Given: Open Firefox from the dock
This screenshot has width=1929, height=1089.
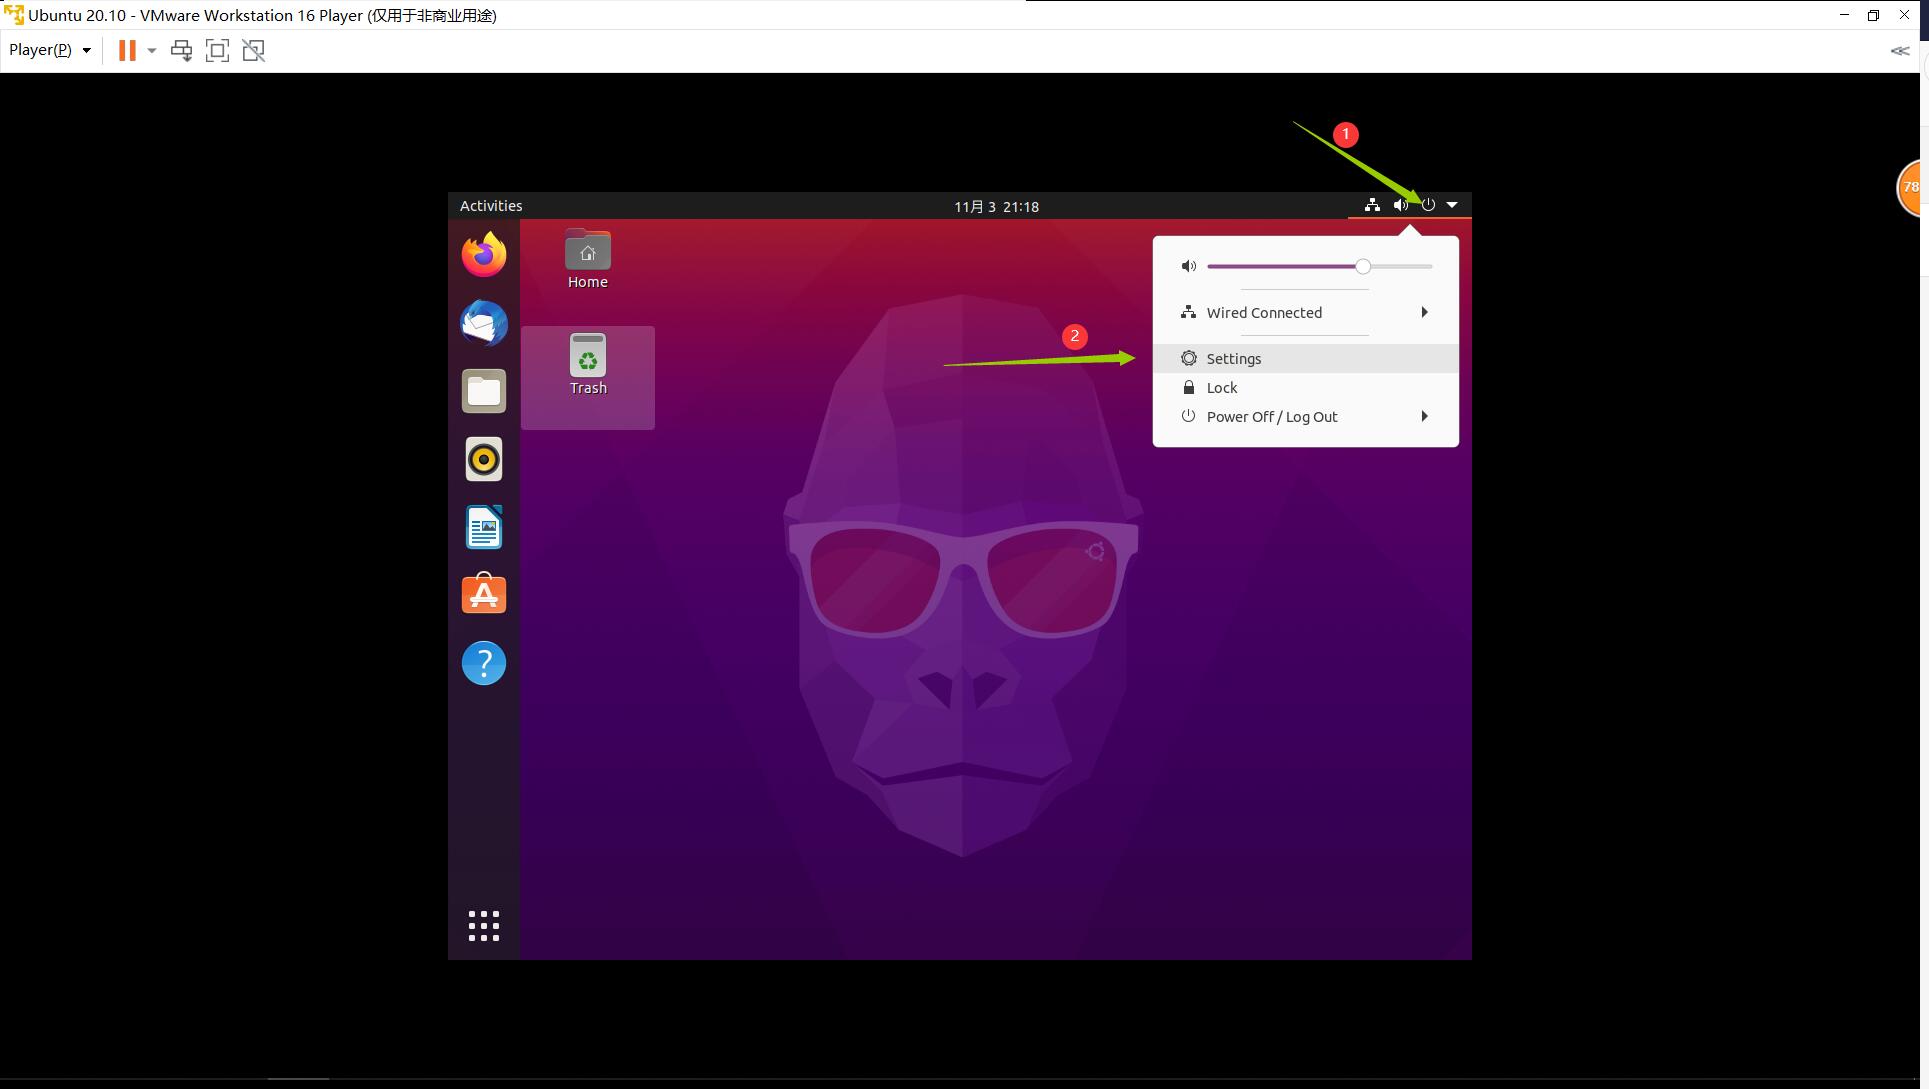Looking at the screenshot, I should [x=483, y=254].
